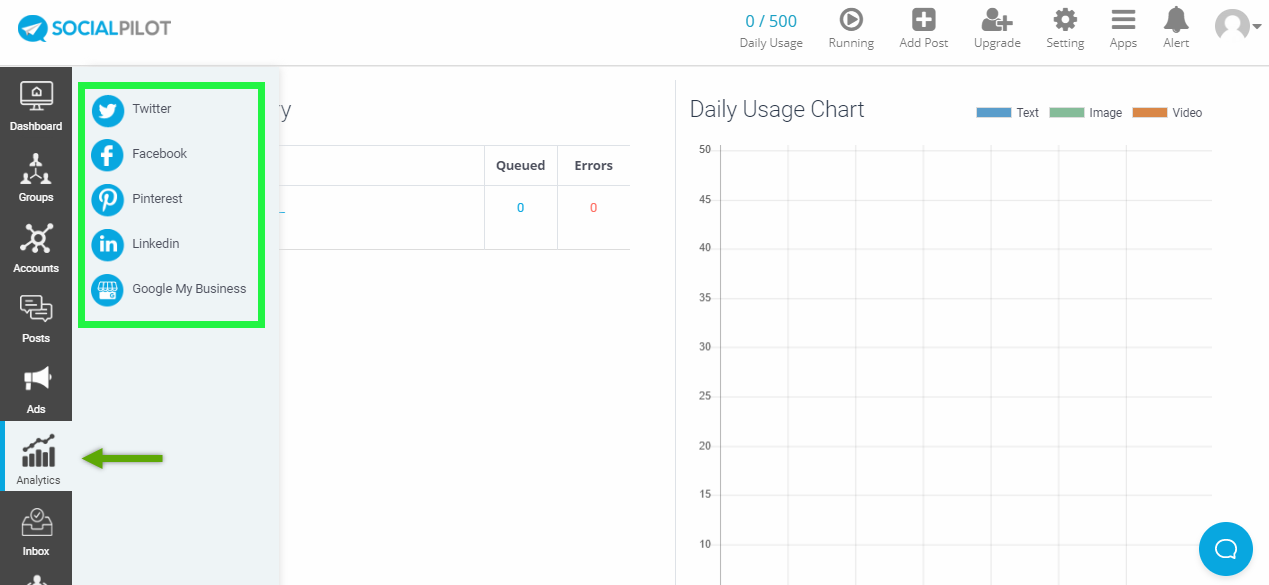
Task: Select the Analytics sidebar icon
Action: (x=36, y=458)
